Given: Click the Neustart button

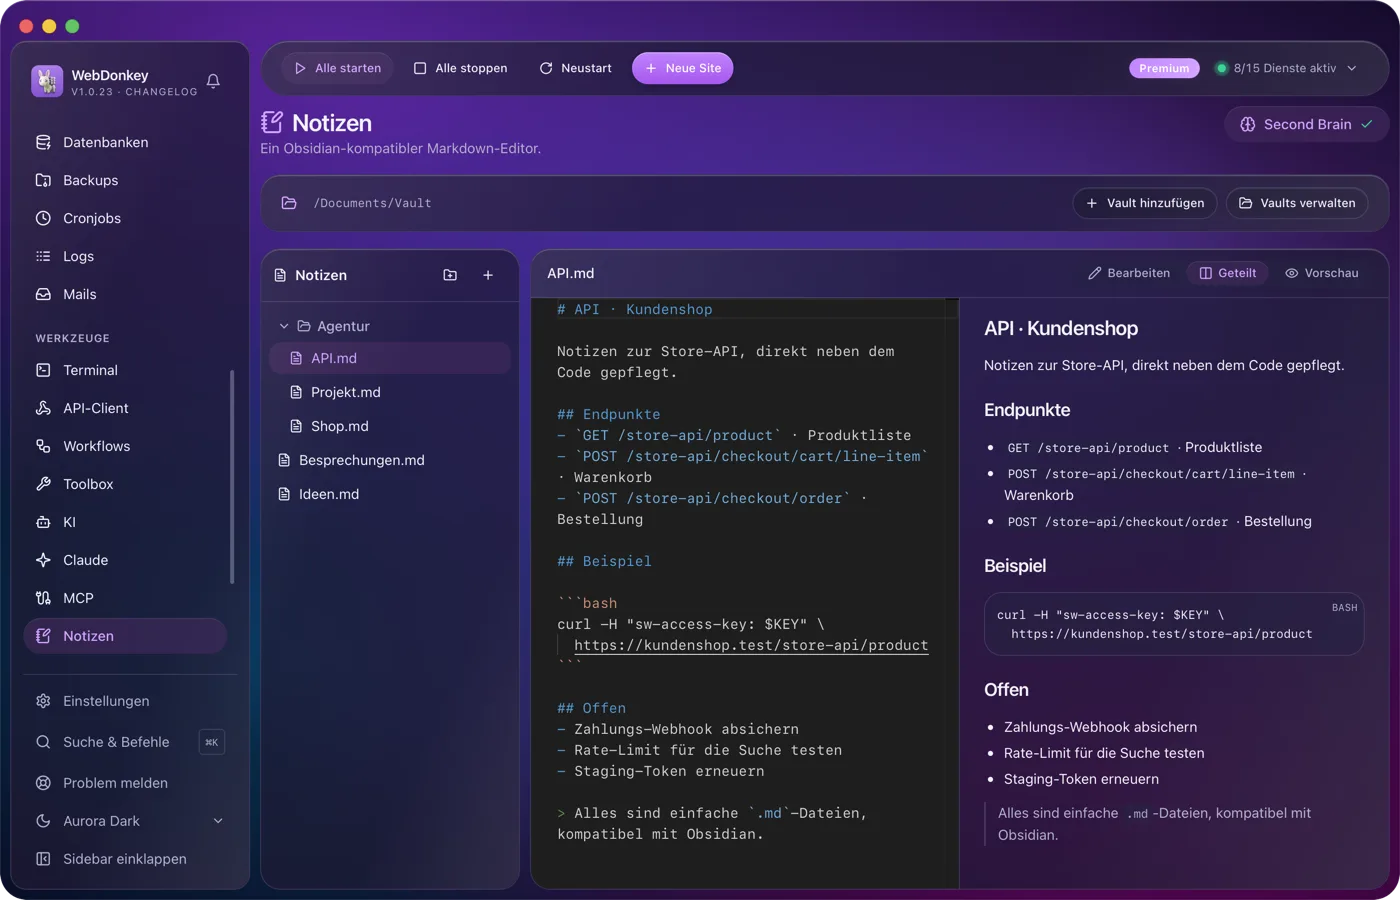Looking at the screenshot, I should pos(575,68).
